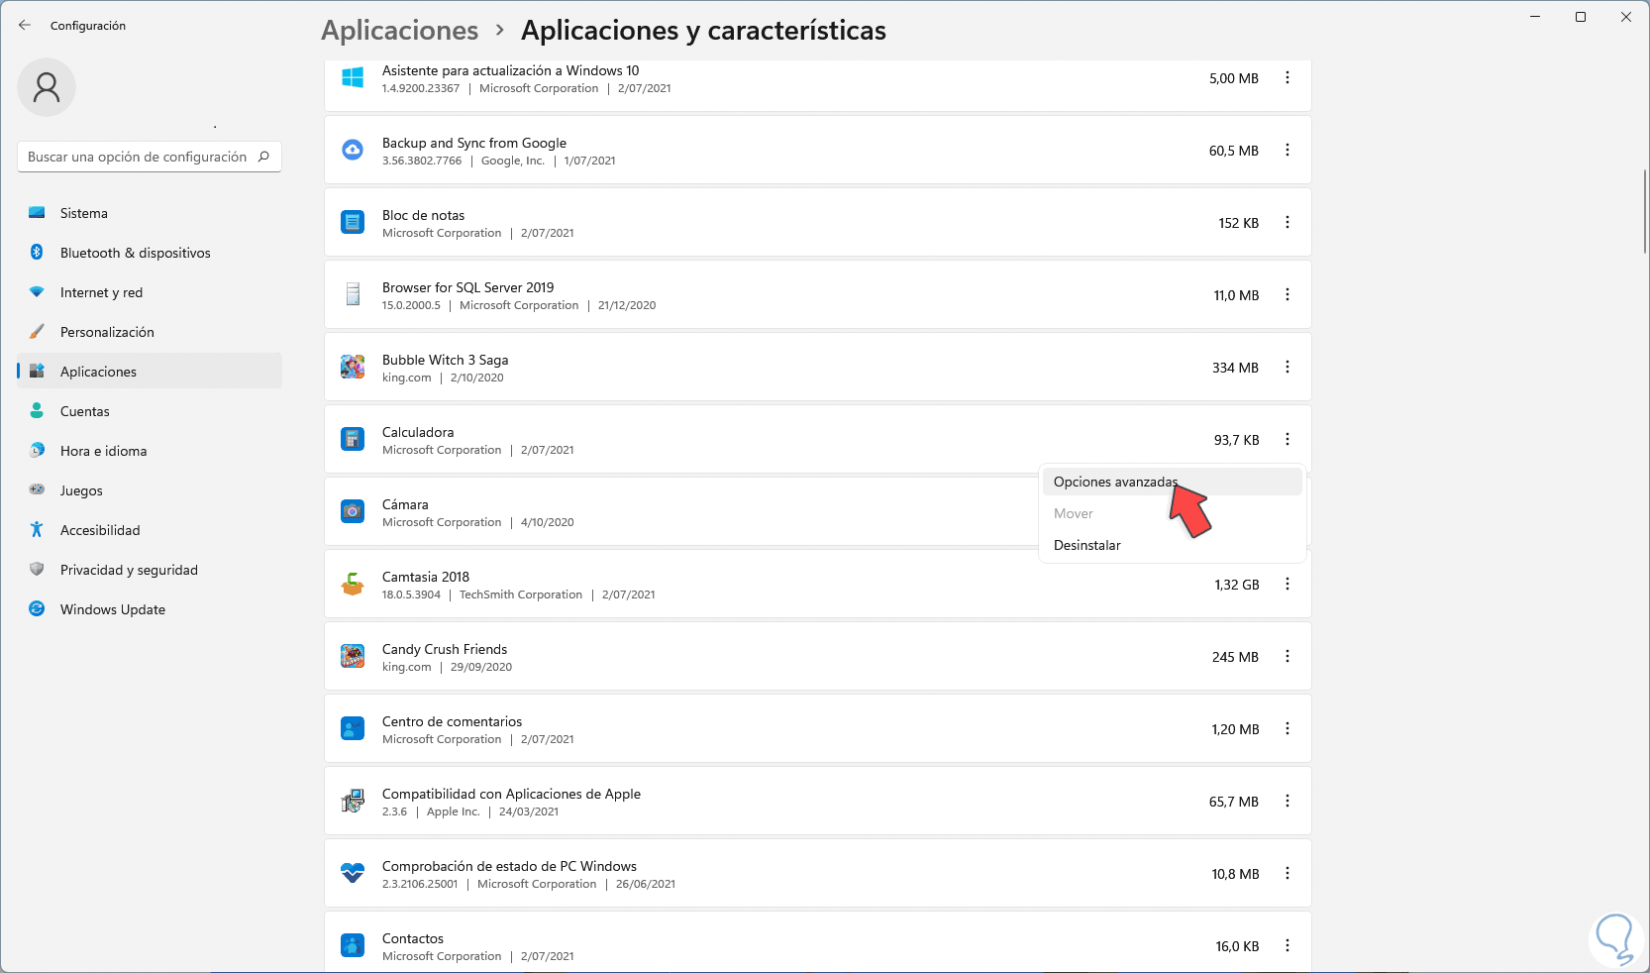Click the PC health check heart icon
Screen dimensions: 1650x973
(x=352, y=873)
